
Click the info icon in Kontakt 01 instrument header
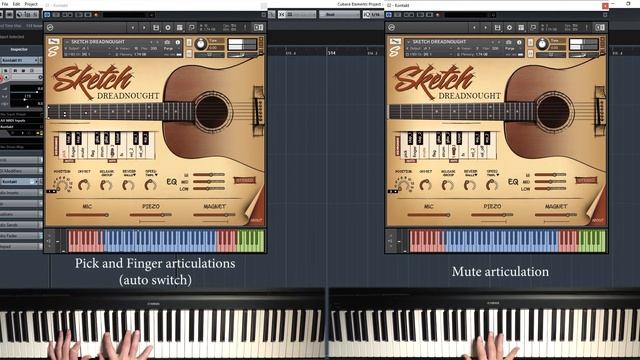pos(178,42)
